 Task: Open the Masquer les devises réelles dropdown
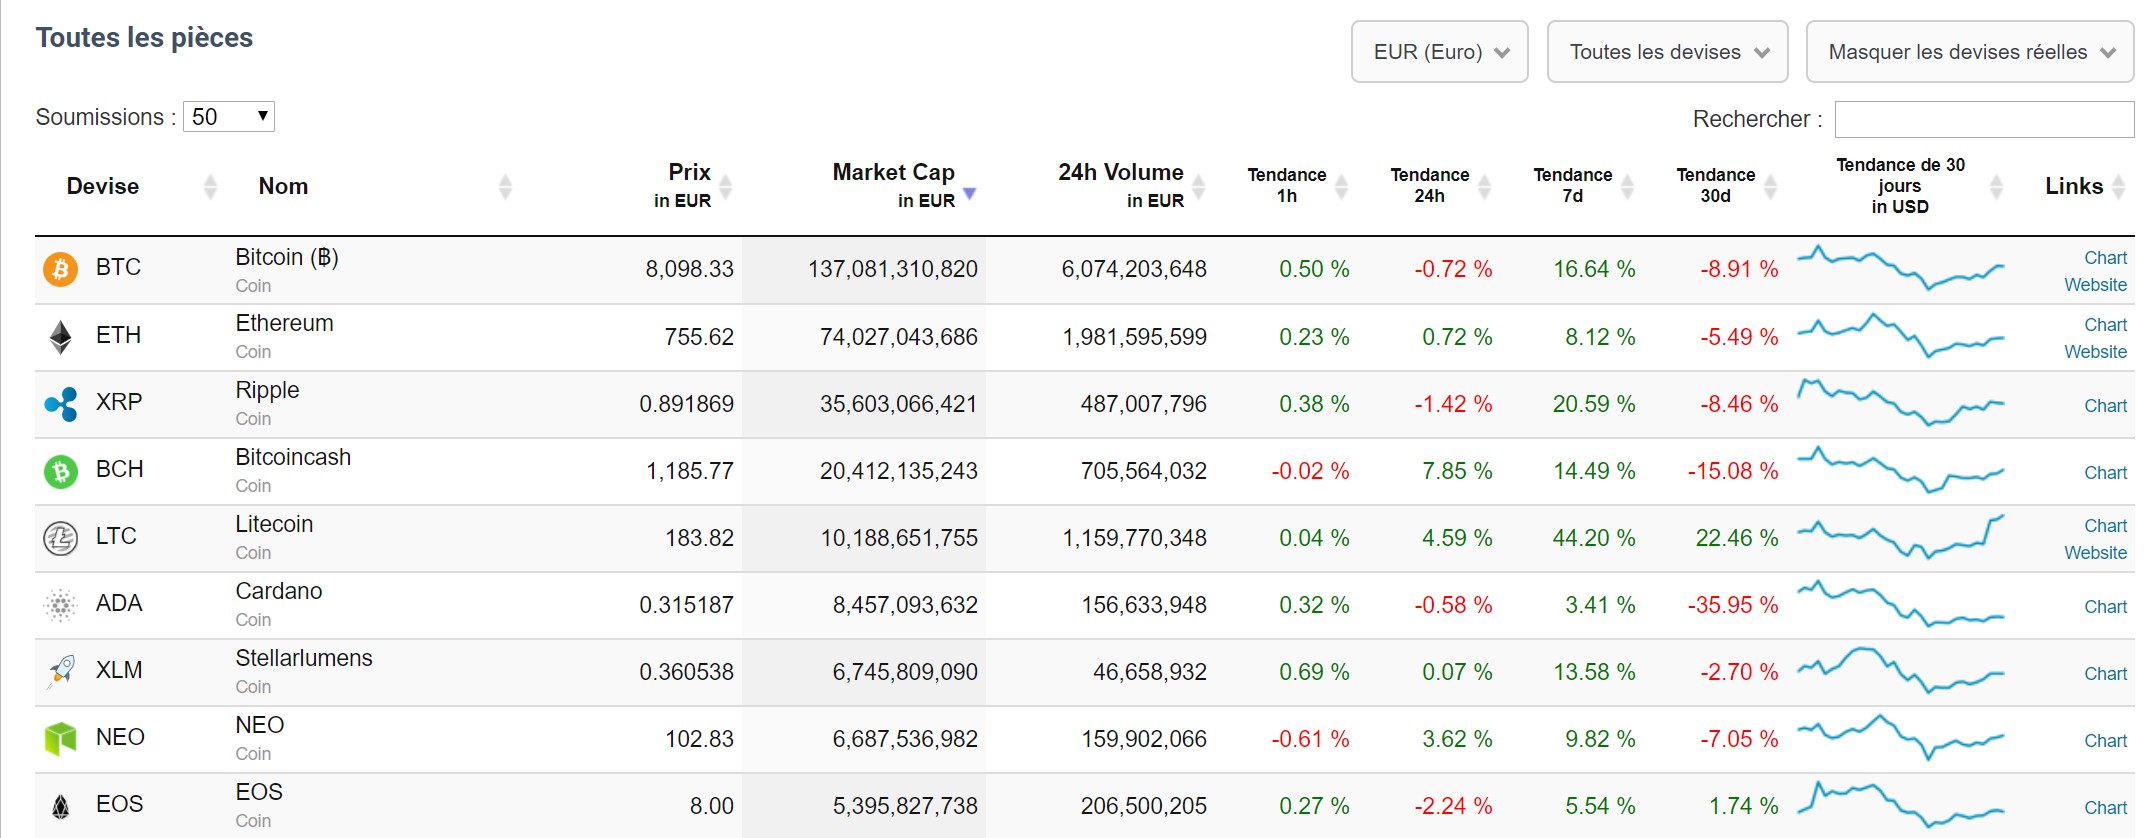[1970, 52]
